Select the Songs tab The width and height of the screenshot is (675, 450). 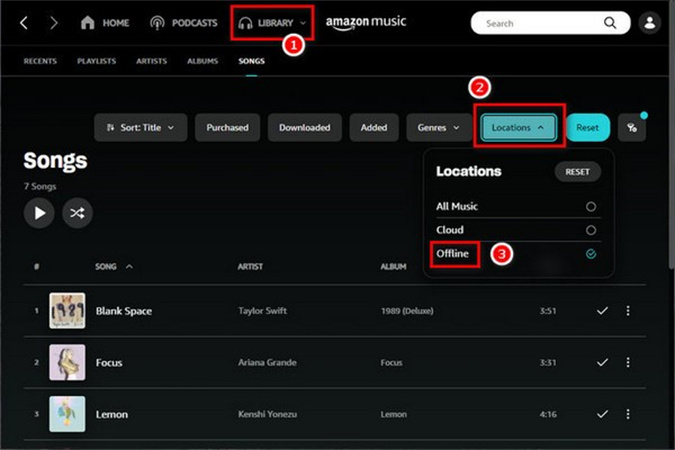pyautogui.click(x=251, y=61)
